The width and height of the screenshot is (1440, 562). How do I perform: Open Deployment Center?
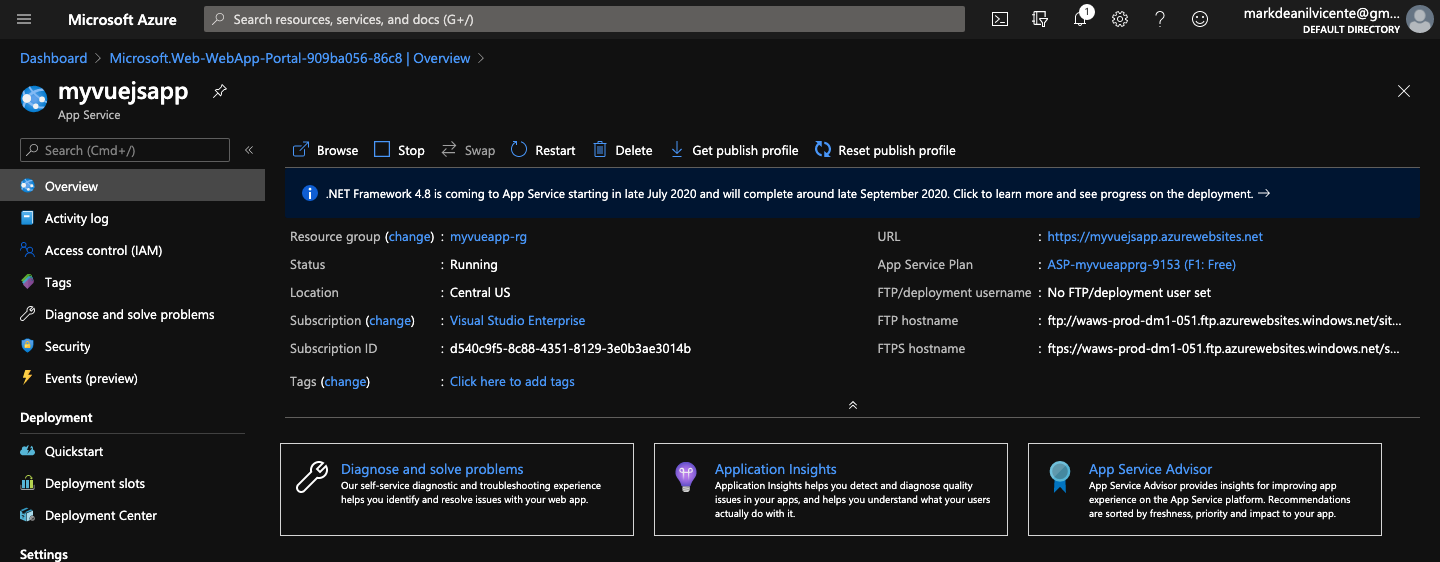coord(132,515)
